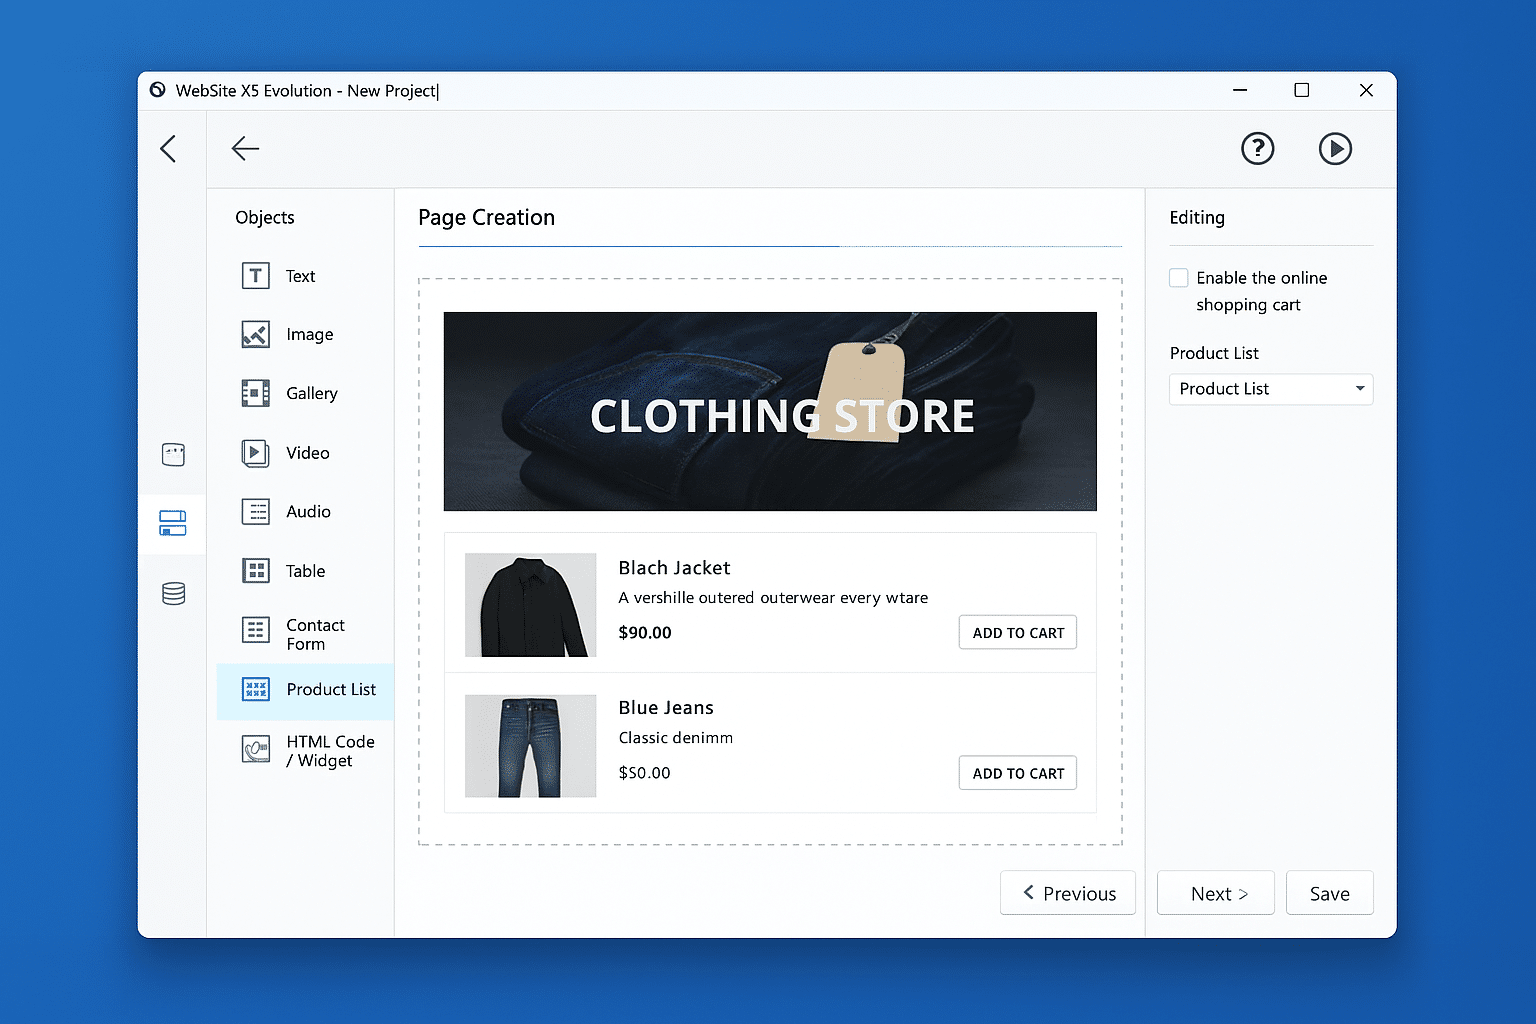The width and height of the screenshot is (1536, 1024).
Task: Enable the online shopping cart
Action: click(x=1178, y=278)
